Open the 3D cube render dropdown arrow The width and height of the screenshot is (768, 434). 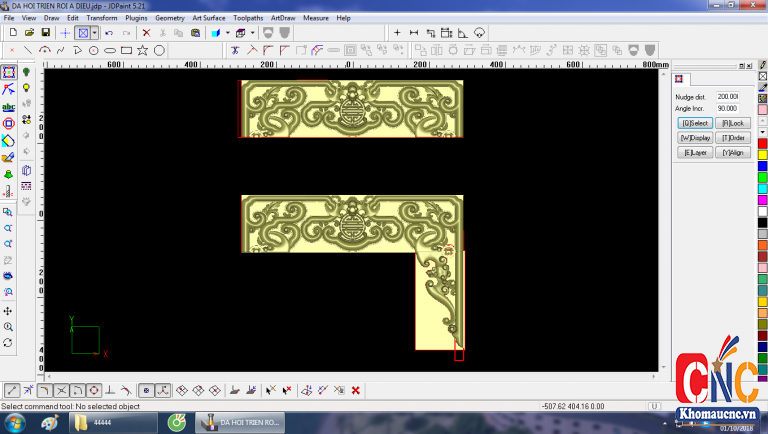pos(228,33)
